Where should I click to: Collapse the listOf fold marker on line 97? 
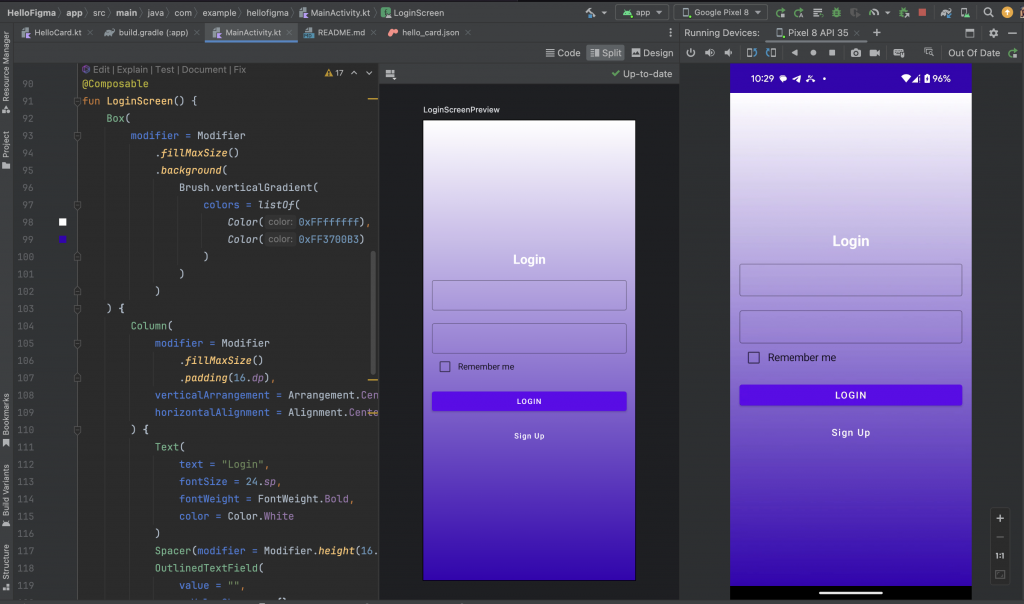pos(77,205)
